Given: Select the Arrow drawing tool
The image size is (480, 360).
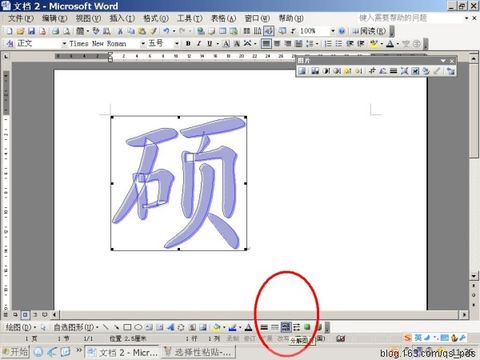Looking at the screenshot, I should click(x=116, y=327).
